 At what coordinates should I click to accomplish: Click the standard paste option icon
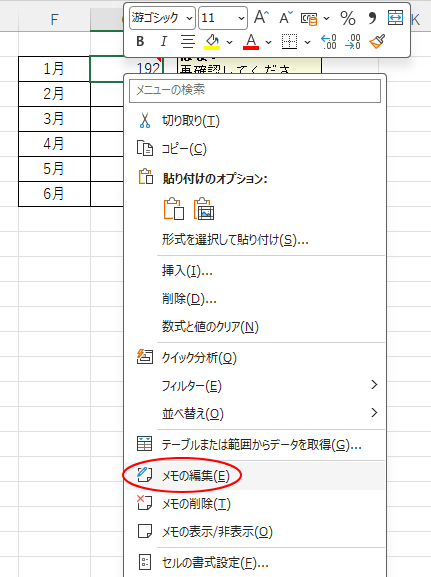(173, 209)
